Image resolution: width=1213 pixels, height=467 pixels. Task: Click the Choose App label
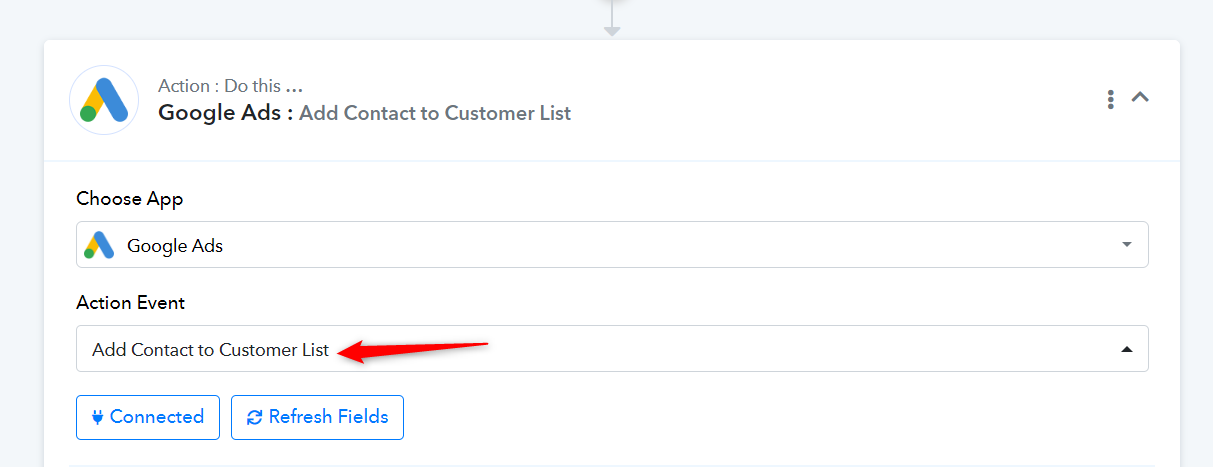click(x=130, y=199)
